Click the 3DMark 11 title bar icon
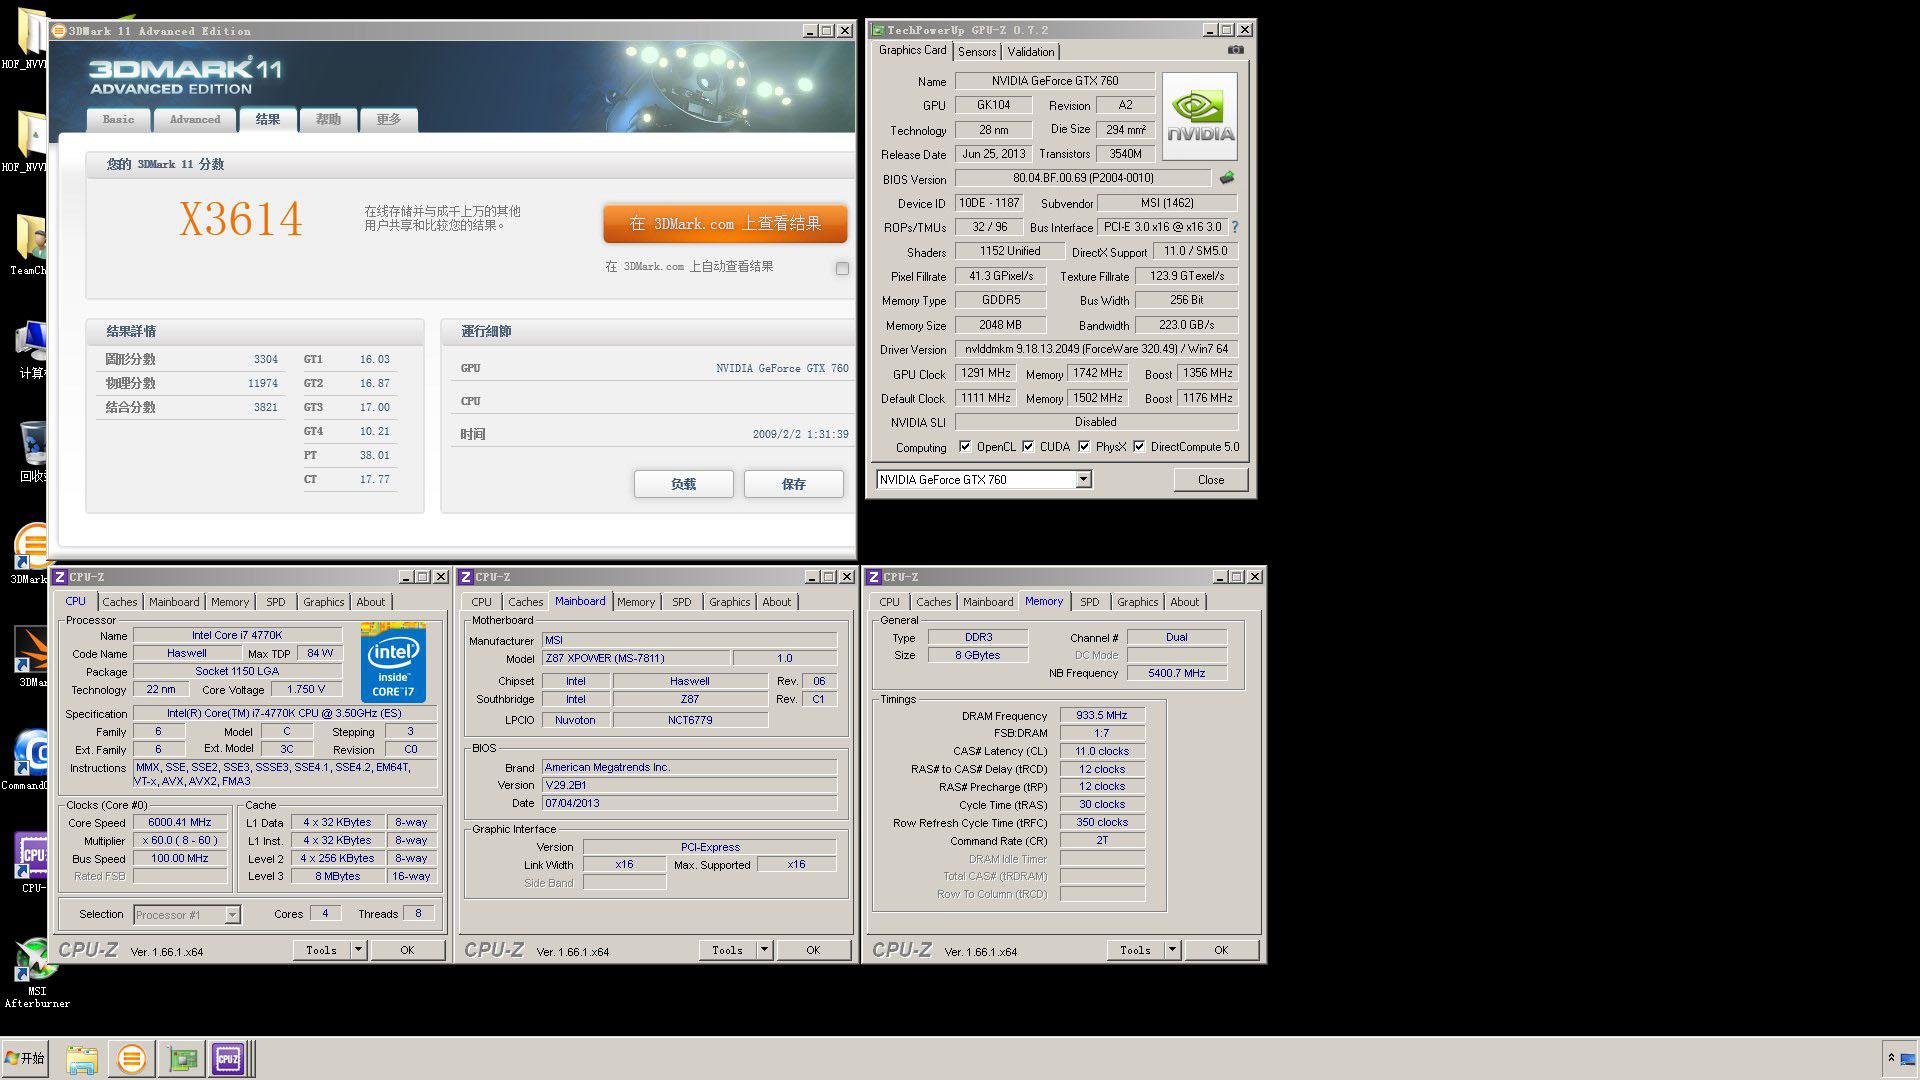 [59, 31]
